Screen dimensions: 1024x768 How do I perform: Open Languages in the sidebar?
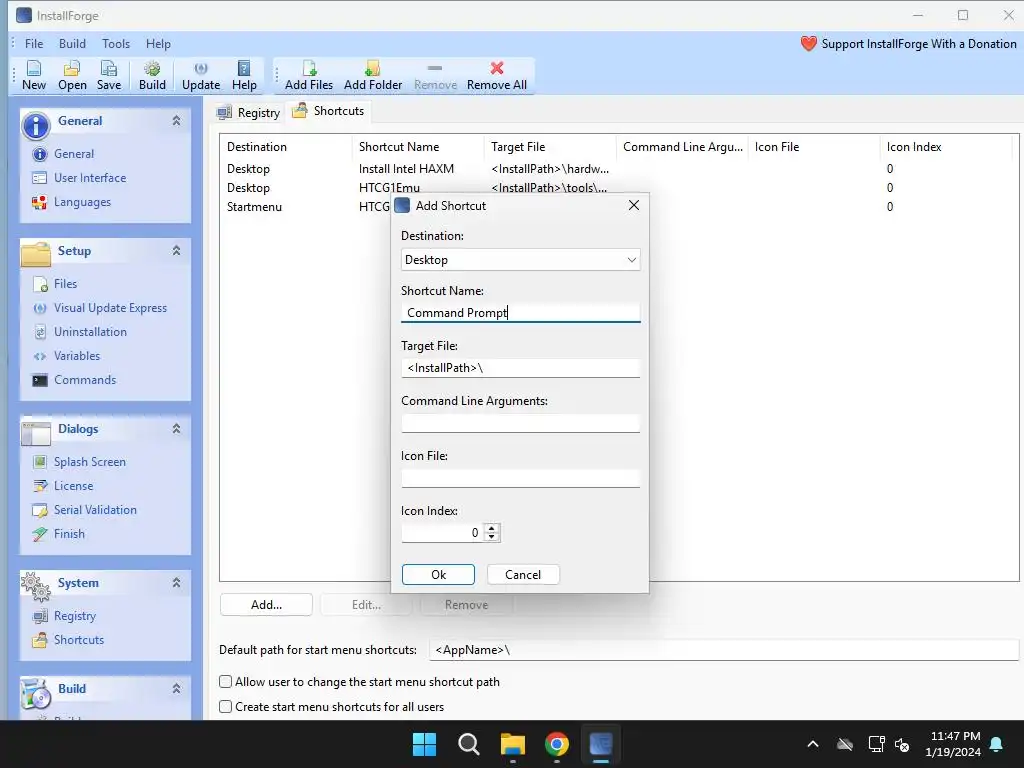click(x=82, y=202)
